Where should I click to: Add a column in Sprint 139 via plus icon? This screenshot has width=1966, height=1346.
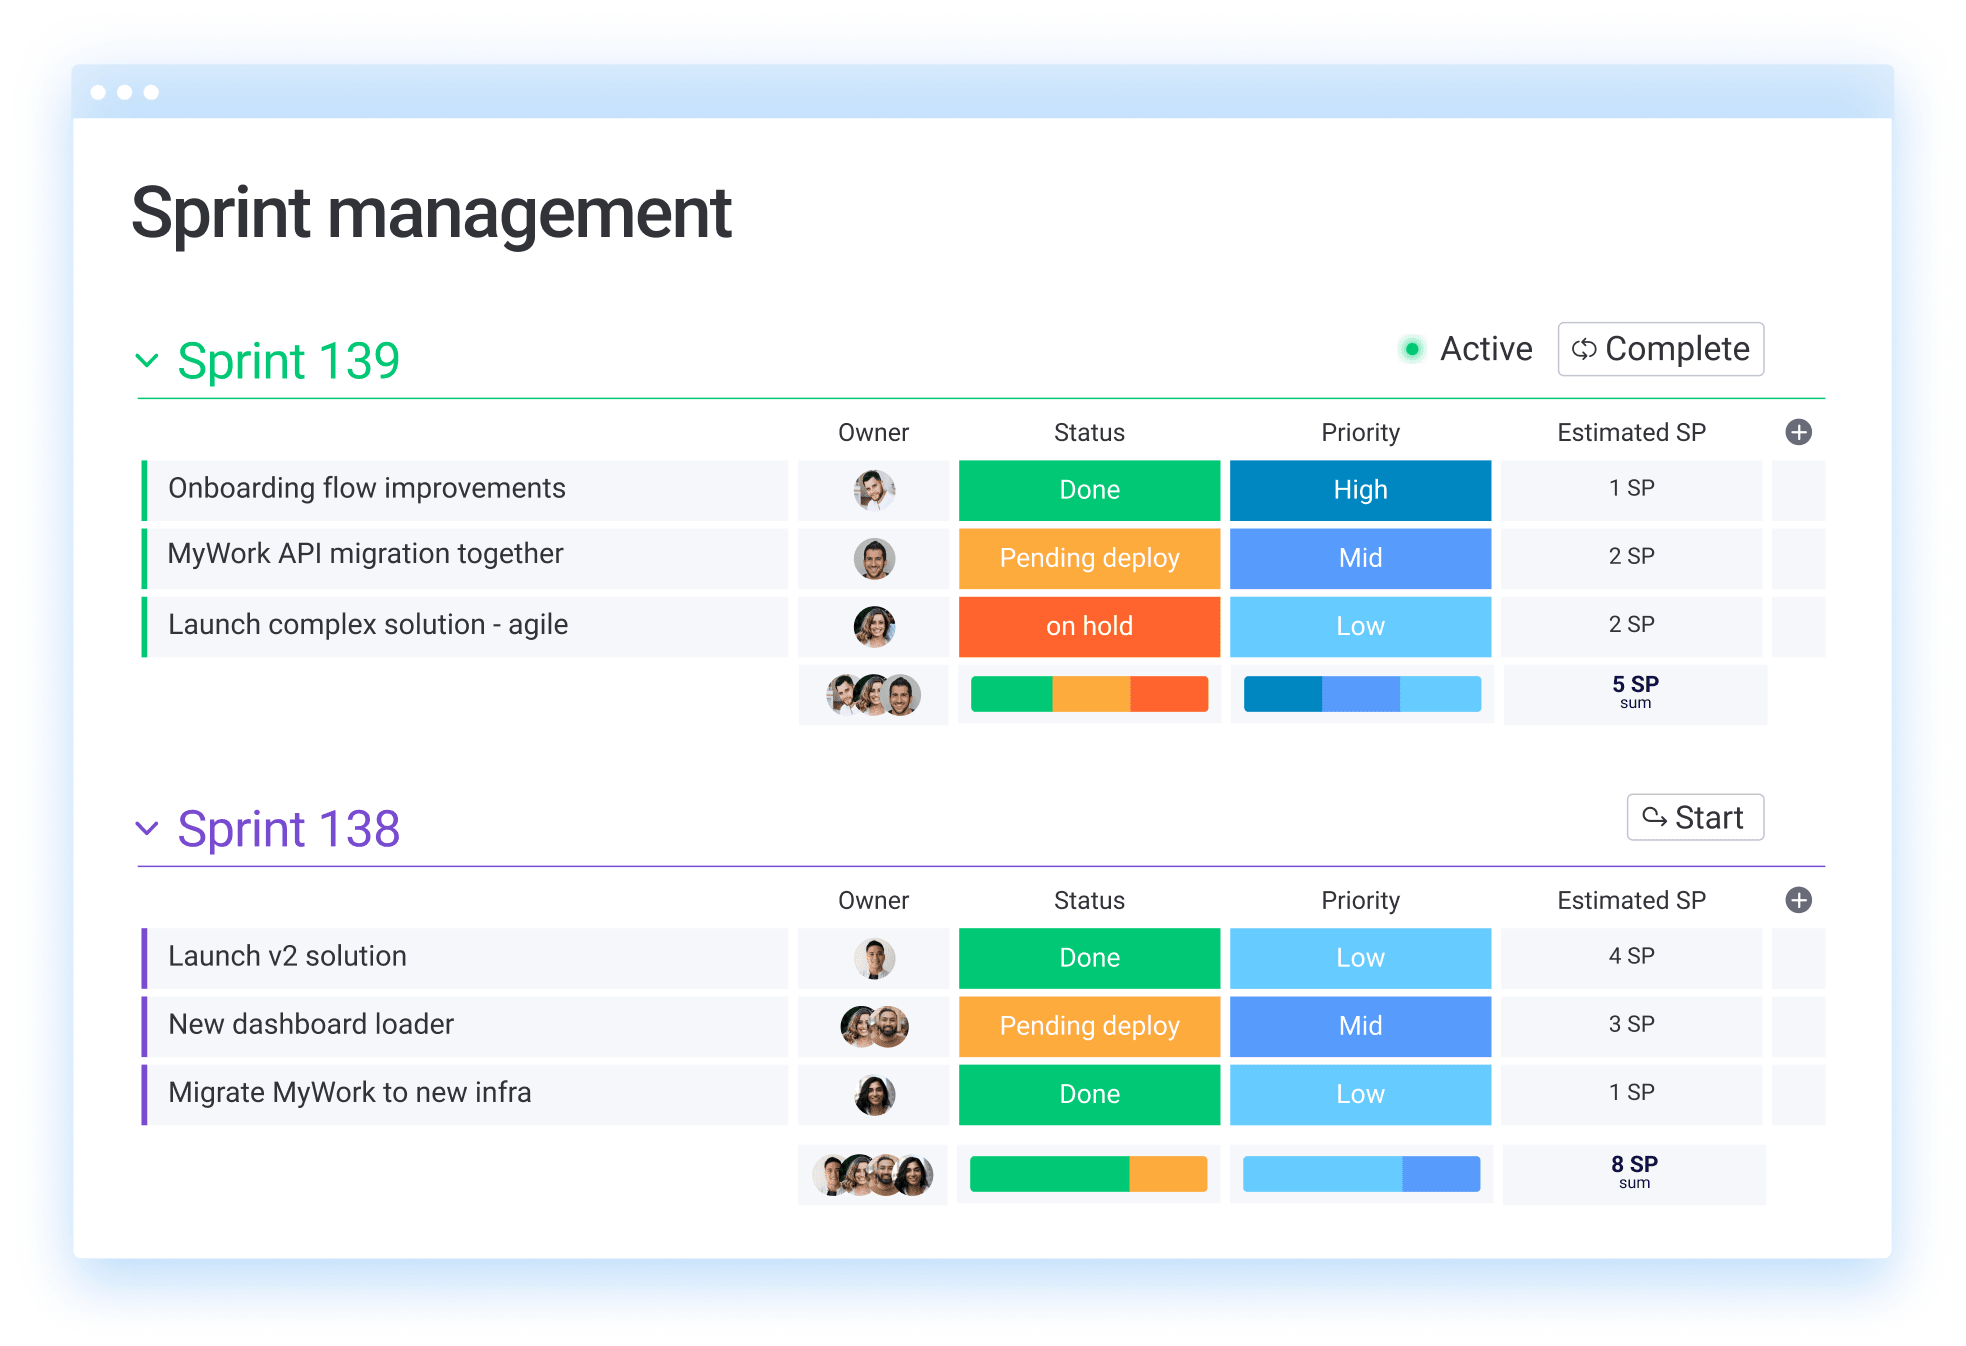[x=1798, y=432]
